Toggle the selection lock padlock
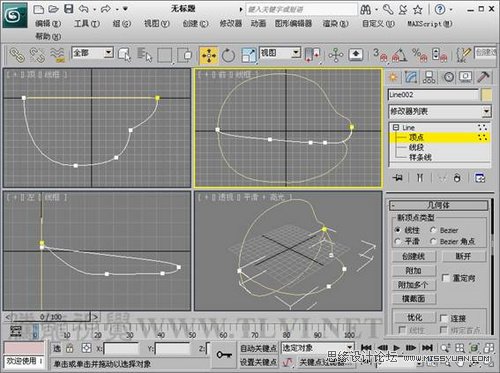 pyautogui.click(x=69, y=348)
